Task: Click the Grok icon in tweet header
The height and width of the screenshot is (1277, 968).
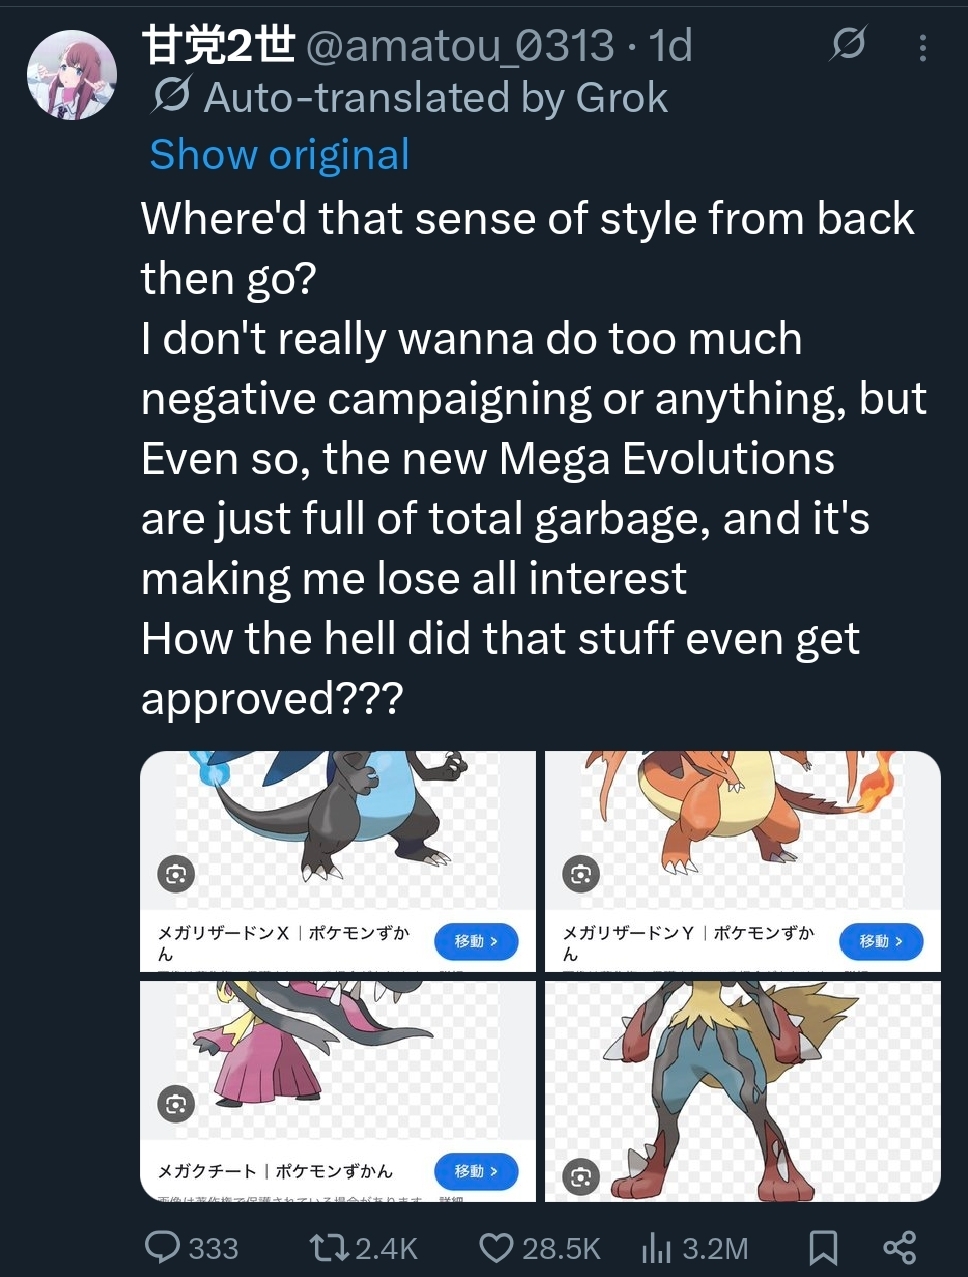Action: pyautogui.click(x=848, y=45)
